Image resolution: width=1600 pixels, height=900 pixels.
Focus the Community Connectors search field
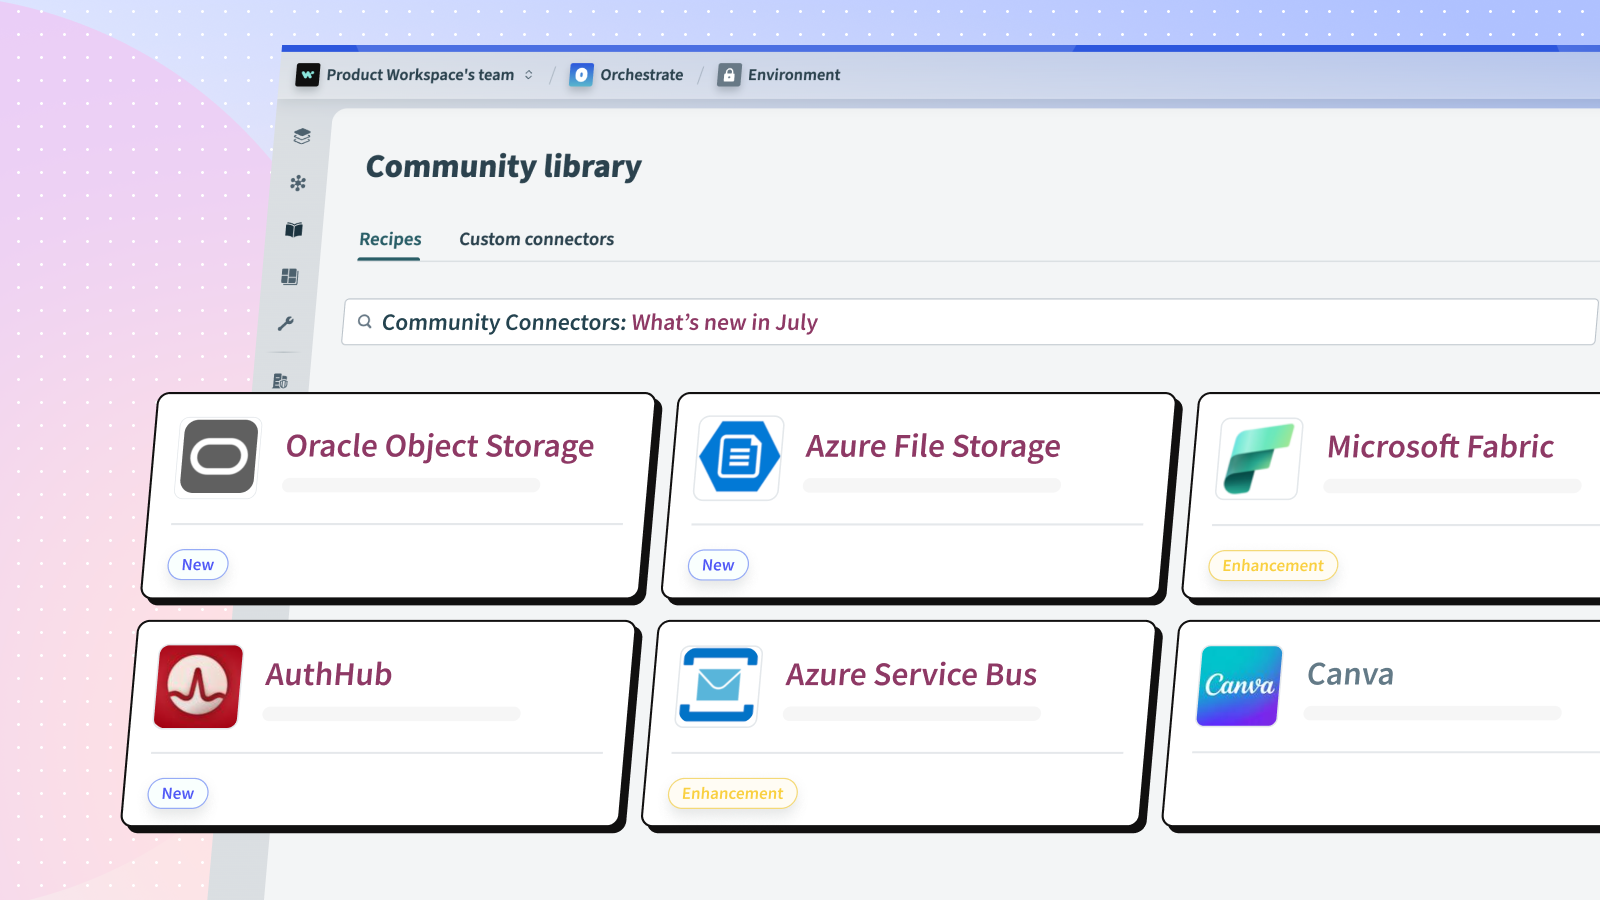969,322
